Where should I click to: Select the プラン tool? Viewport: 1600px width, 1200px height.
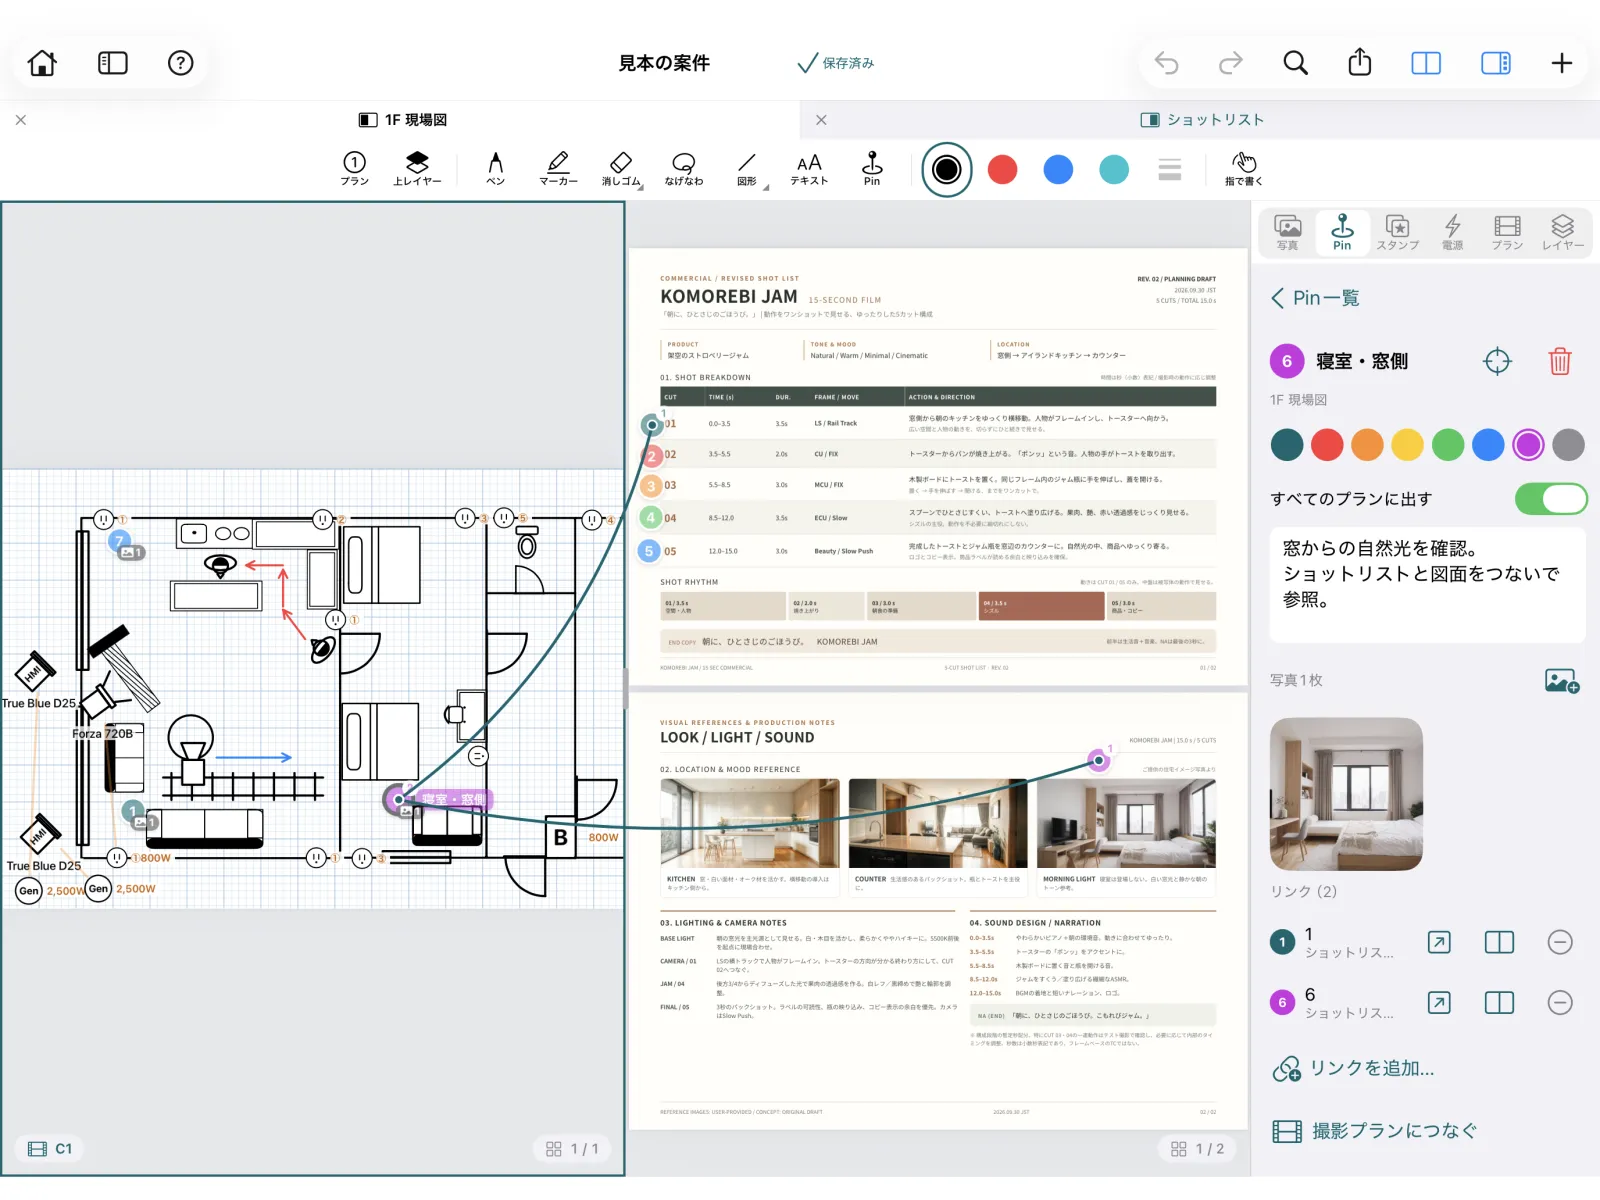[354, 168]
